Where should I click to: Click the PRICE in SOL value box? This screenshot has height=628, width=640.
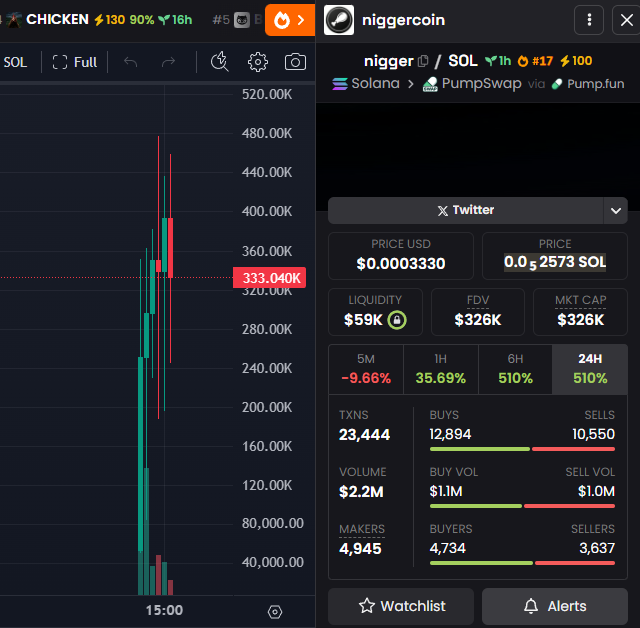pos(555,256)
